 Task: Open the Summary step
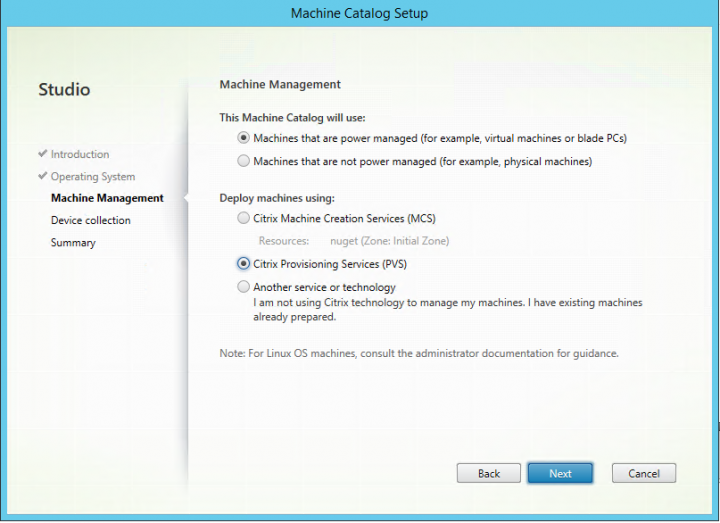click(73, 242)
